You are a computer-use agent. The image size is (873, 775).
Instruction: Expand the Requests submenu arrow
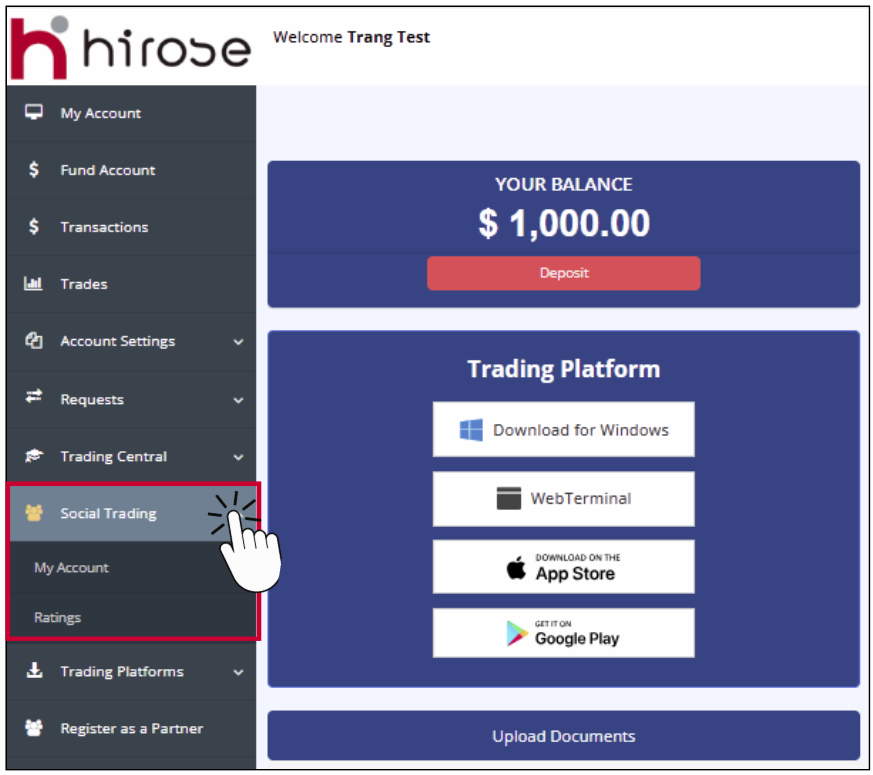pyautogui.click(x=238, y=400)
